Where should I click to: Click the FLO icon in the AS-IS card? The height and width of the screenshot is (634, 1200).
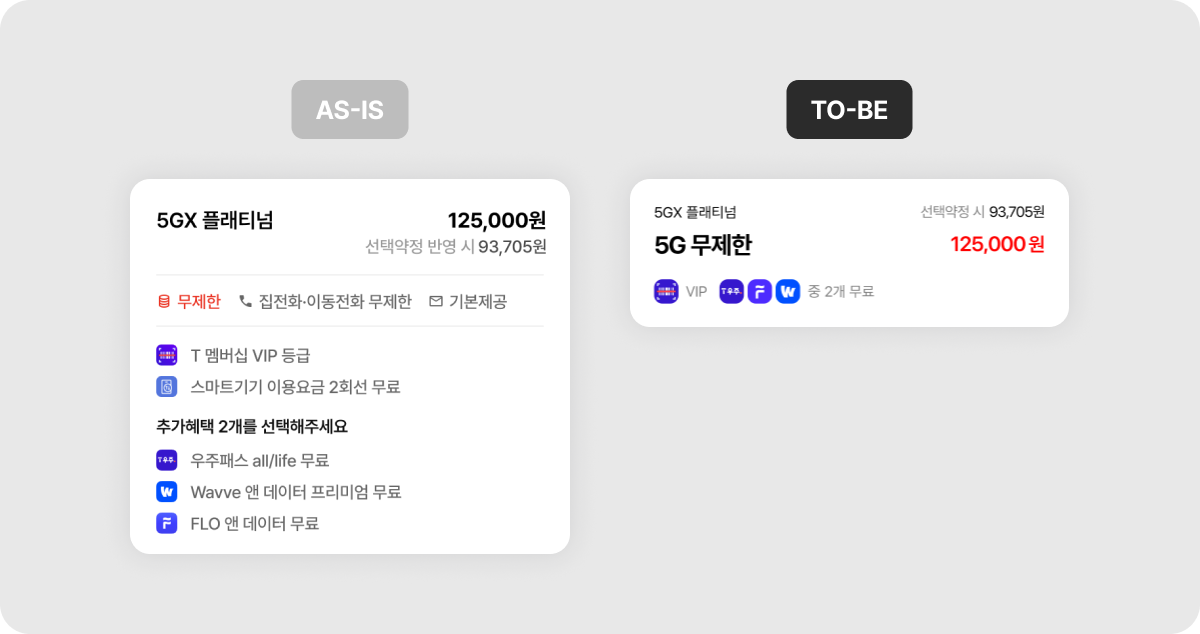165,523
